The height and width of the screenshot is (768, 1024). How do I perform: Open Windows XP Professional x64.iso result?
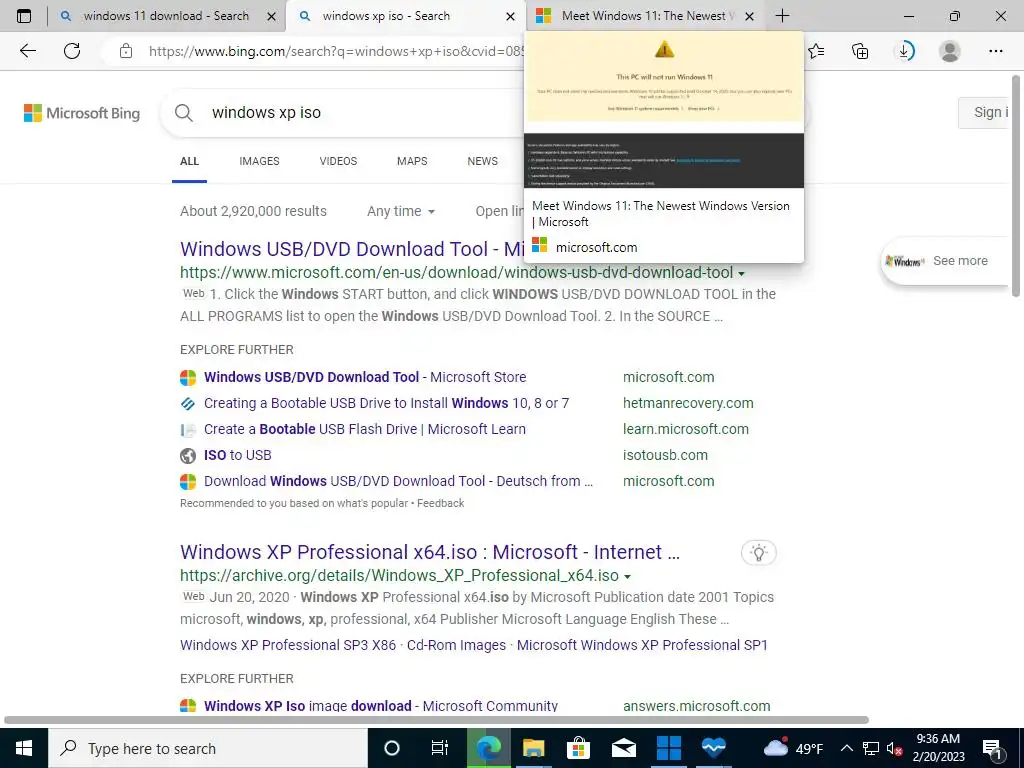tap(430, 552)
